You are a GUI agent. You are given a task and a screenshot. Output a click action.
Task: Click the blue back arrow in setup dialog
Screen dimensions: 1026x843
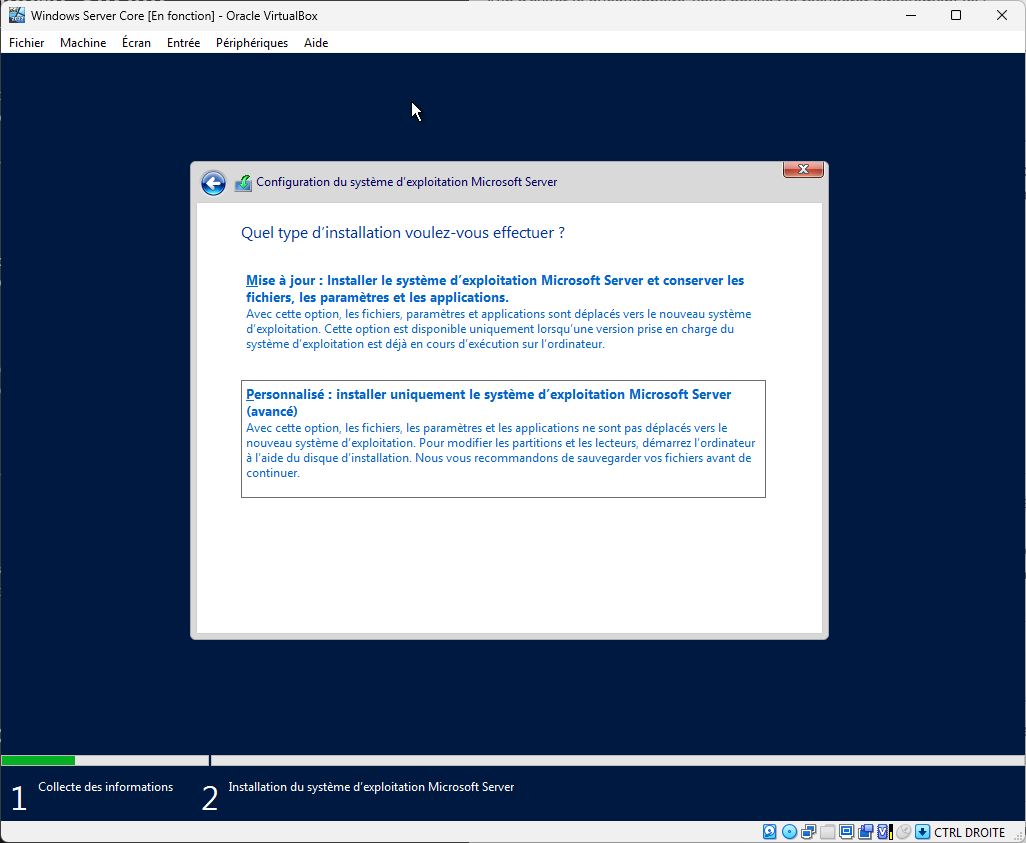(x=213, y=183)
